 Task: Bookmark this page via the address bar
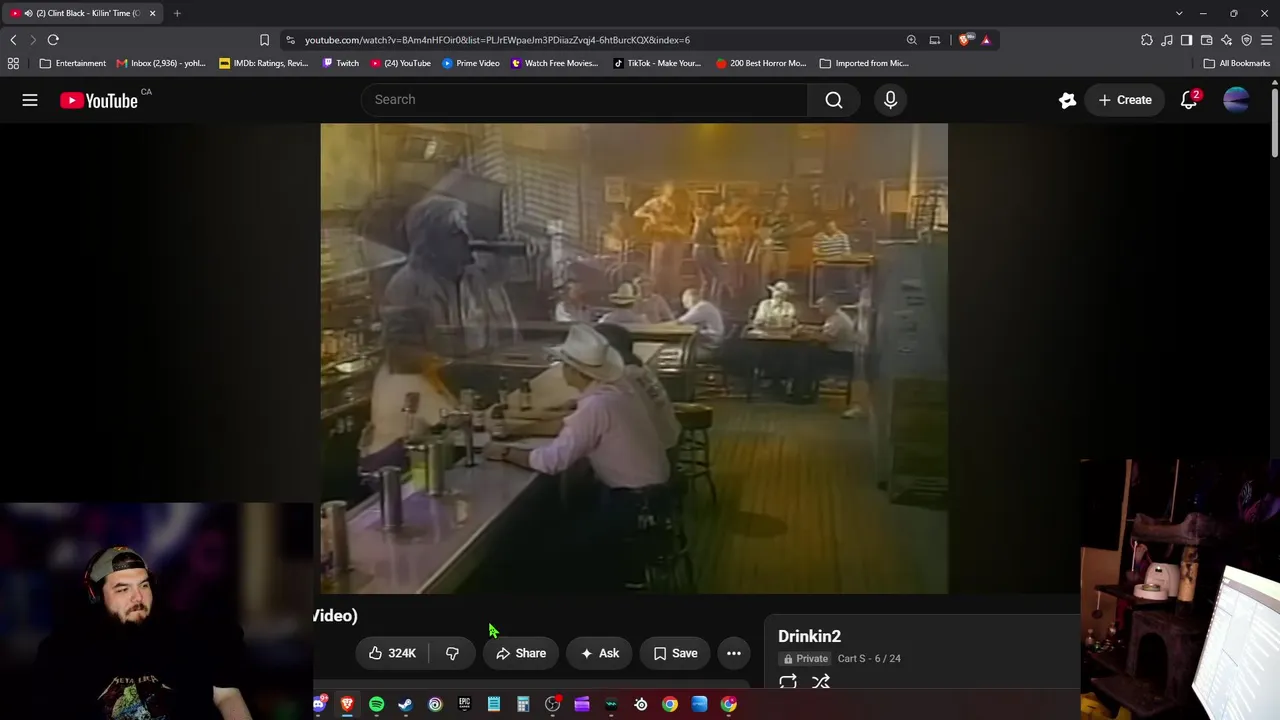(x=264, y=40)
